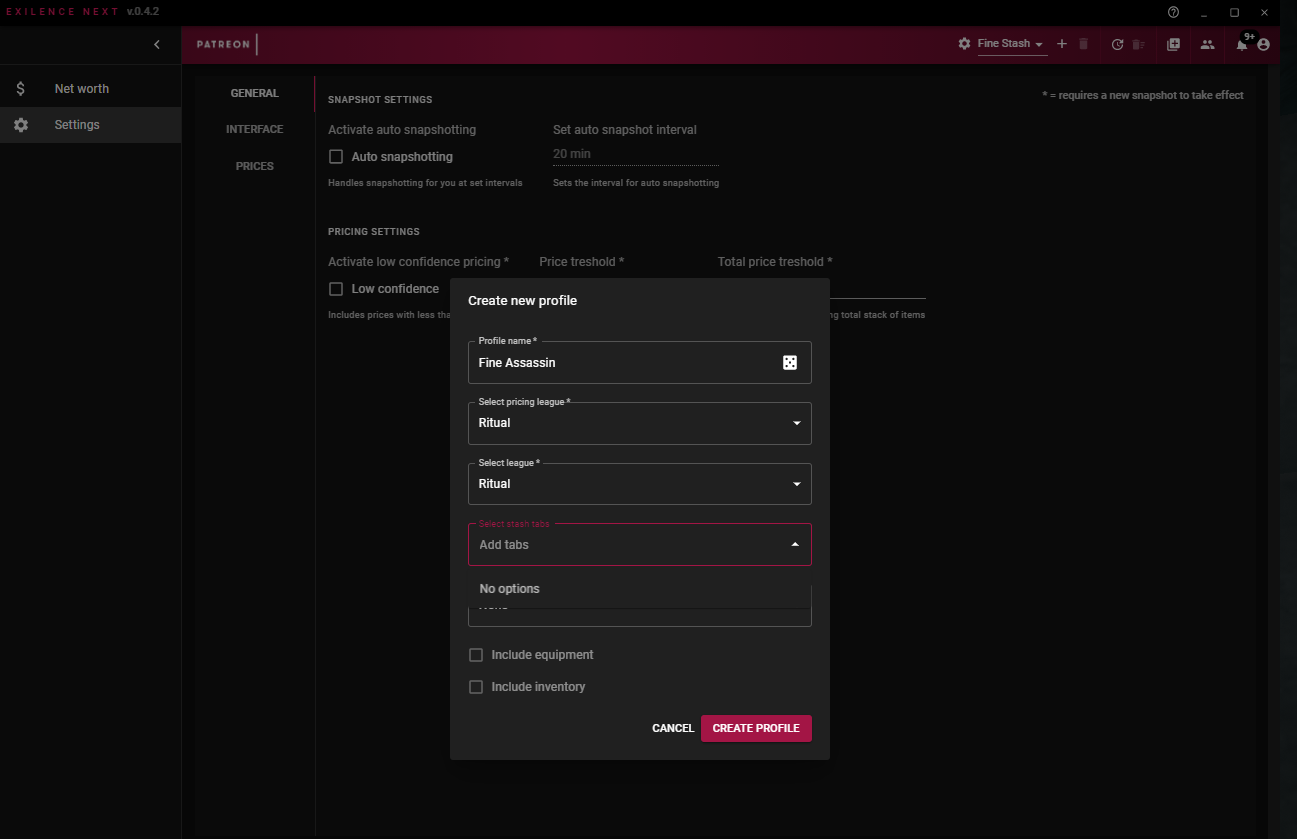Enable Auto snapshotting
The height and width of the screenshot is (839, 1297).
click(x=336, y=156)
